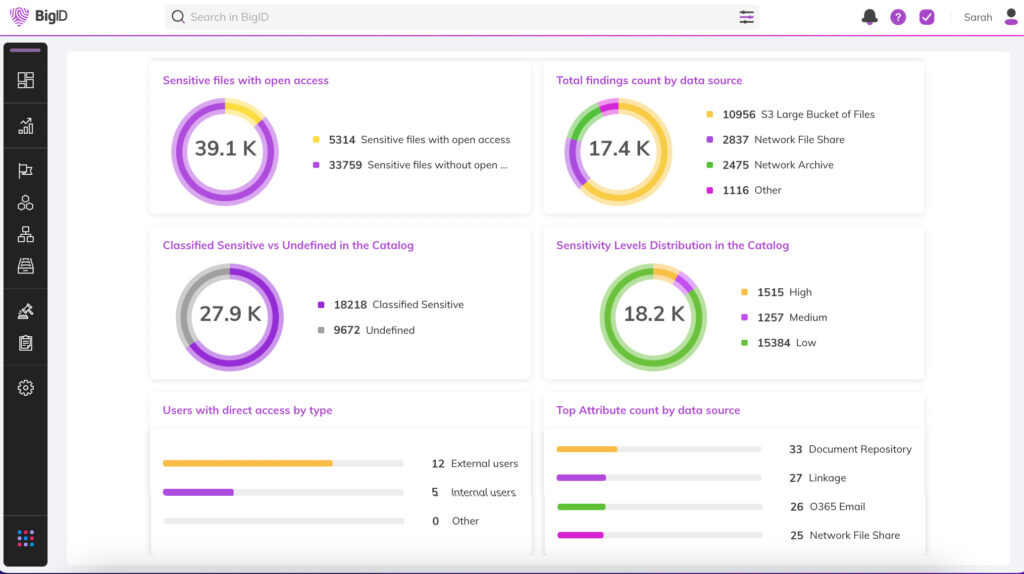The width and height of the screenshot is (1024, 574).
Task: Open the purple checkmark tasks icon
Action: point(927,17)
